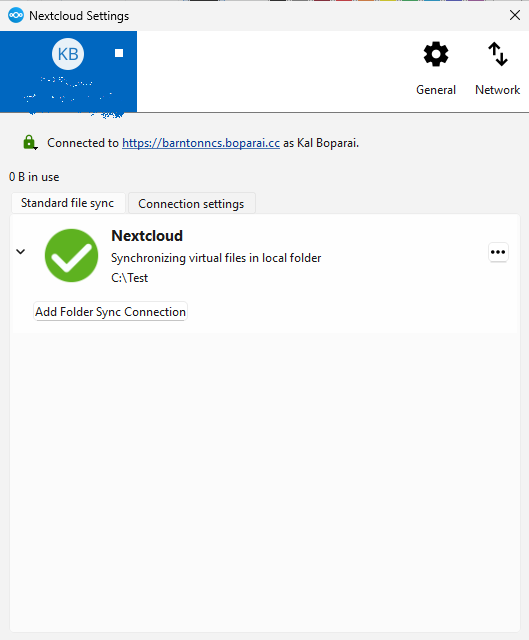529x640 pixels.
Task: Click the green checkmark sync status icon
Action: point(71,256)
